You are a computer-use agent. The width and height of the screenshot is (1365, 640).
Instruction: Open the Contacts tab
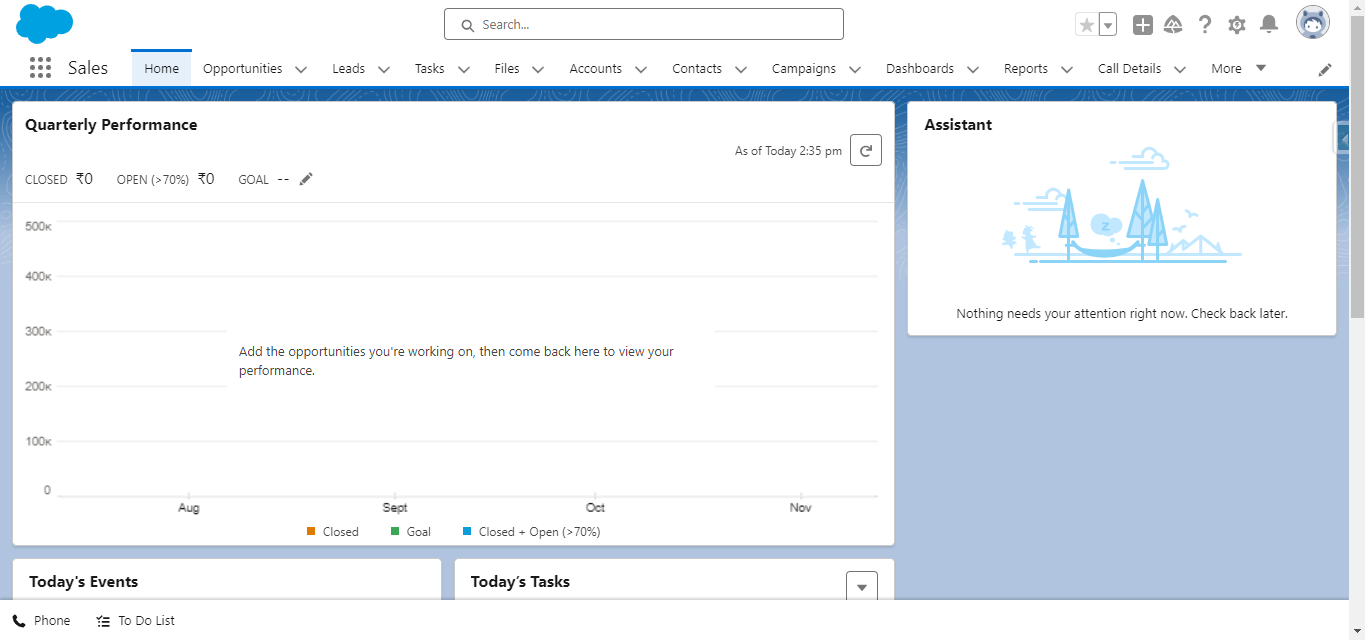click(x=697, y=69)
